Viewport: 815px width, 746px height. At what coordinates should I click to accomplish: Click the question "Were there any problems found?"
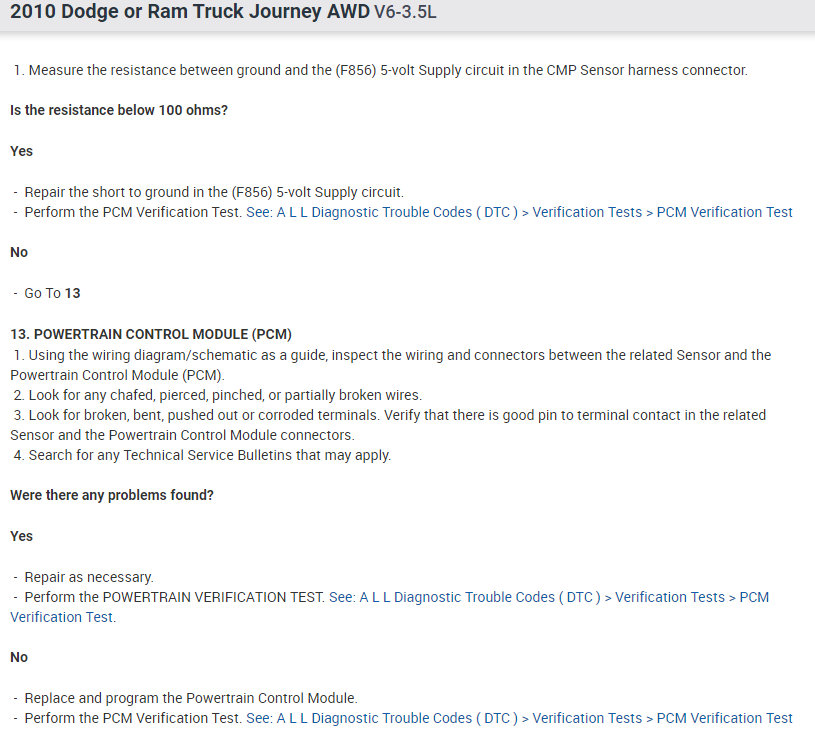point(112,495)
